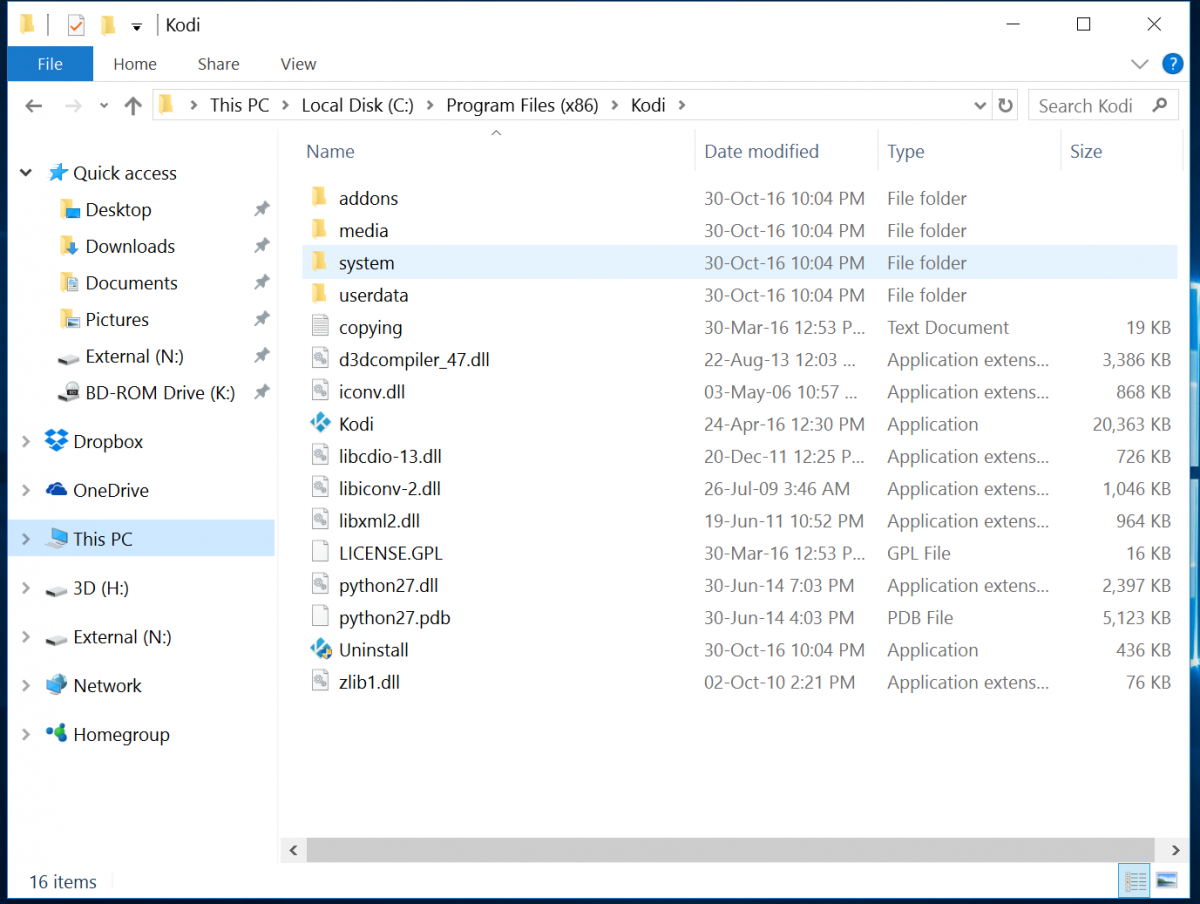Screen dimensions: 1200x904
Task: Switch to large icons view
Action: click(1166, 881)
